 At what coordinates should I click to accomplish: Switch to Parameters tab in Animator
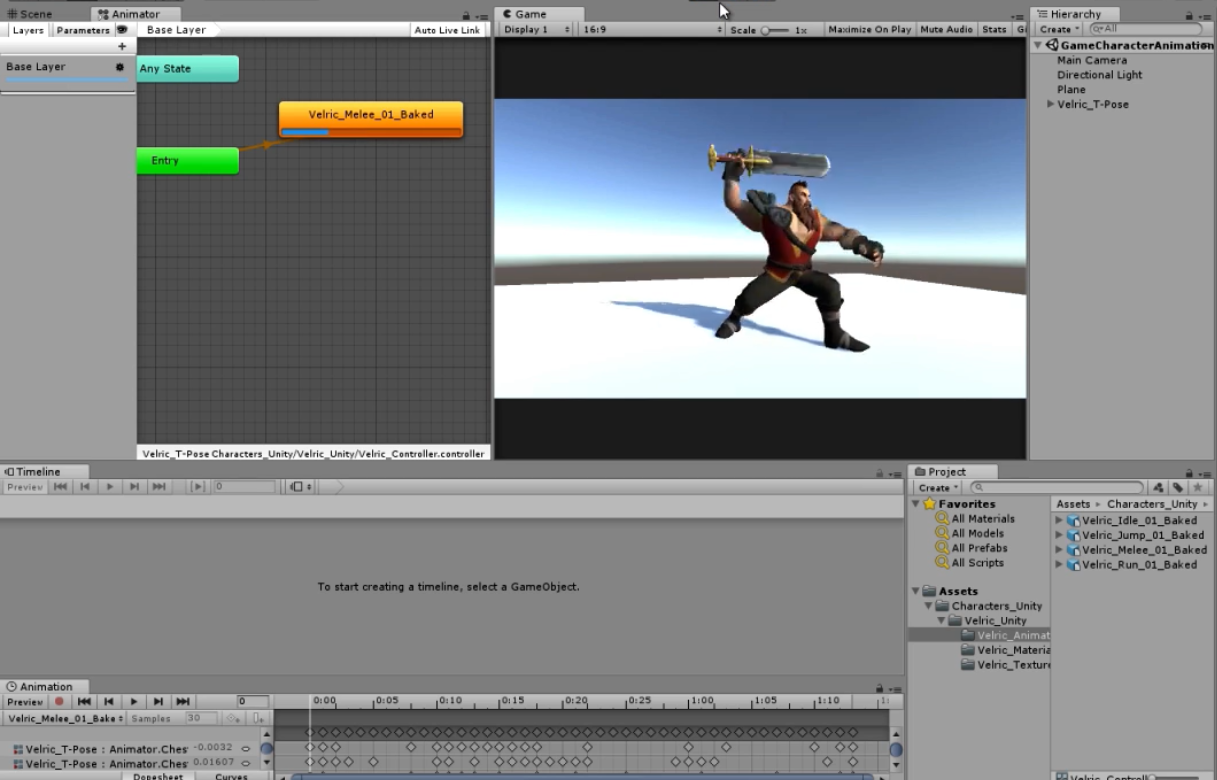(x=82, y=30)
